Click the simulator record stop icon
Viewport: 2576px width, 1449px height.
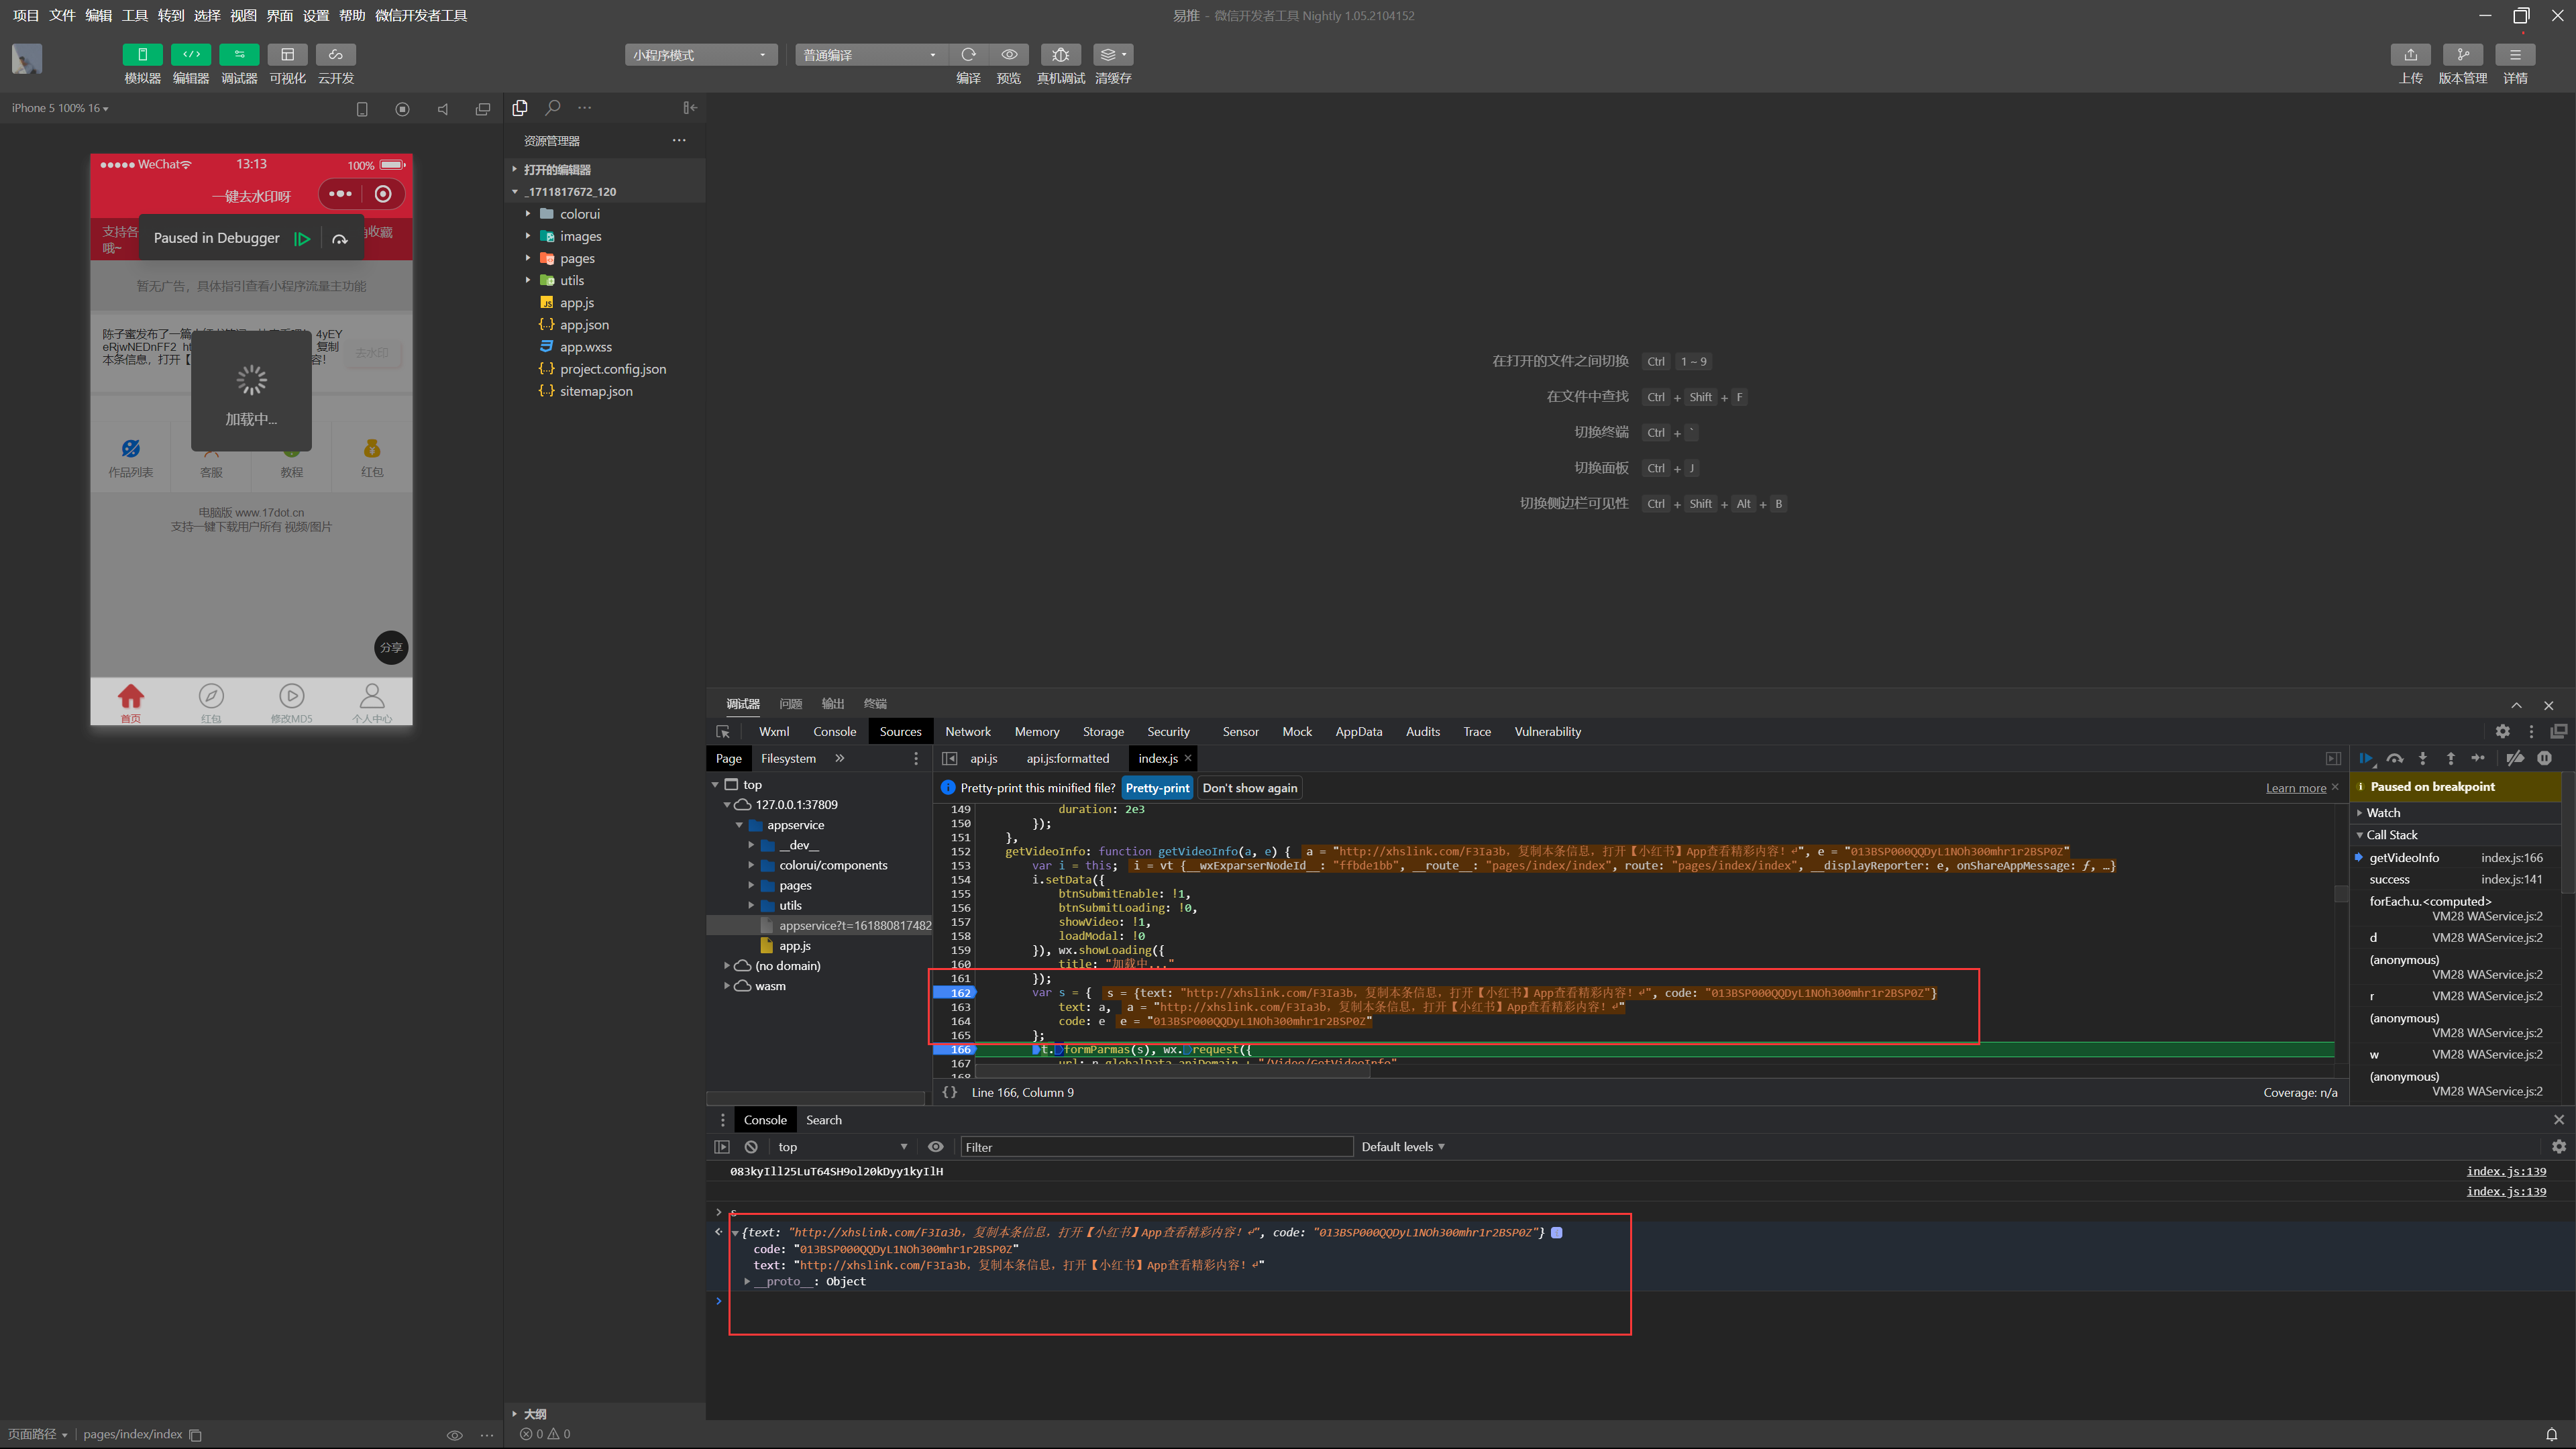(402, 108)
